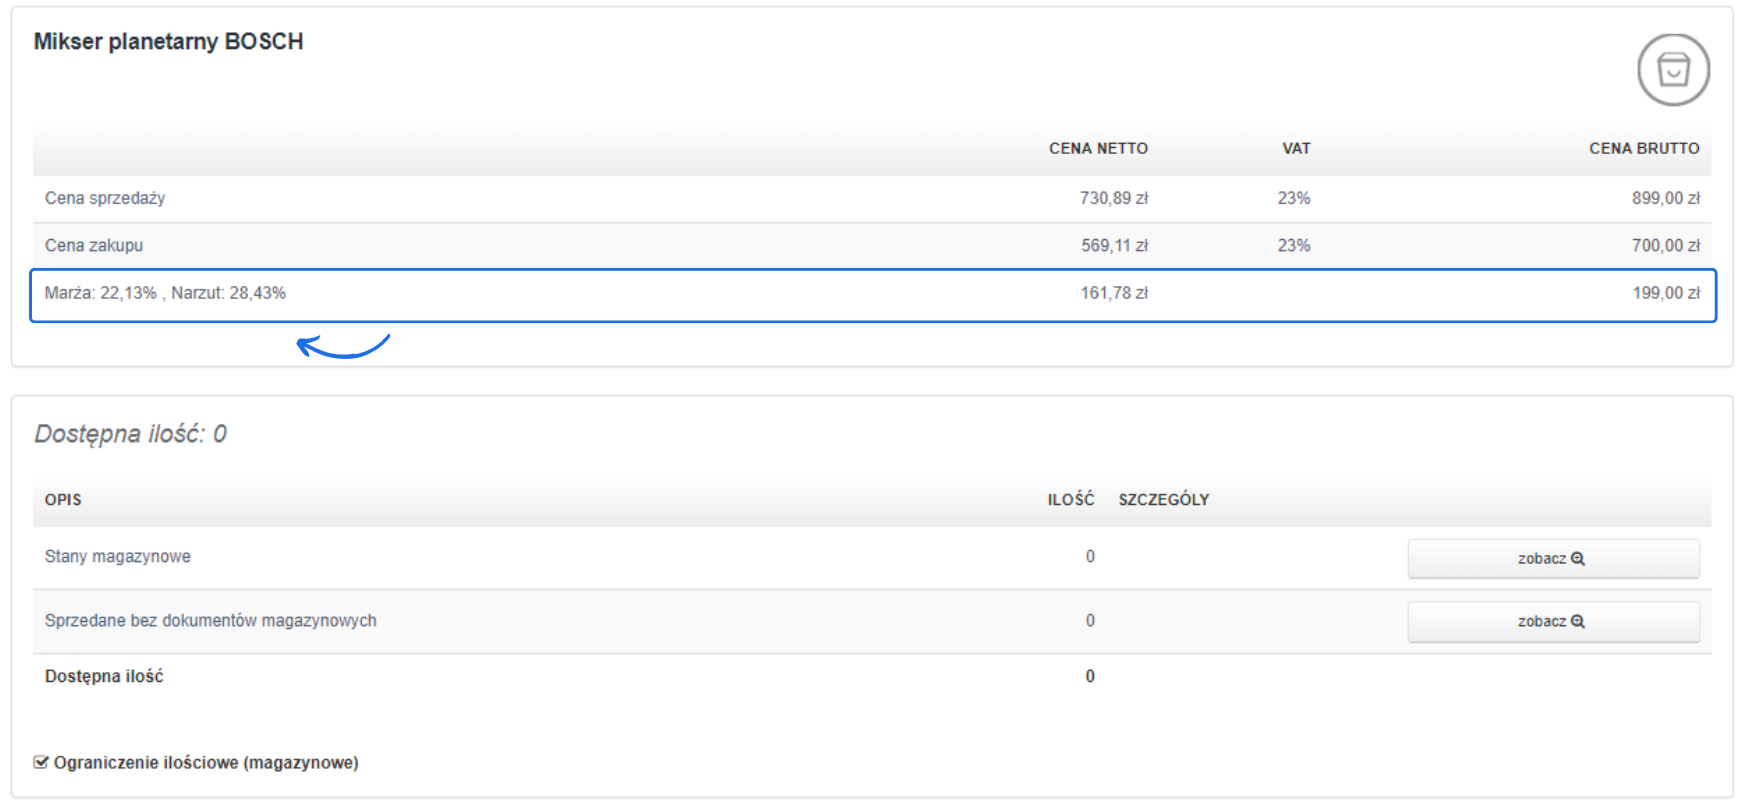Click the 730,89 zł net sale price

(1114, 198)
